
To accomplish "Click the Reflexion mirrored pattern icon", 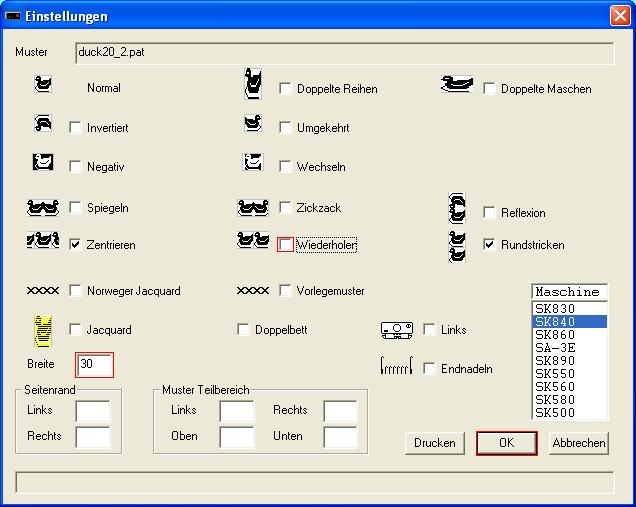I will (457, 208).
